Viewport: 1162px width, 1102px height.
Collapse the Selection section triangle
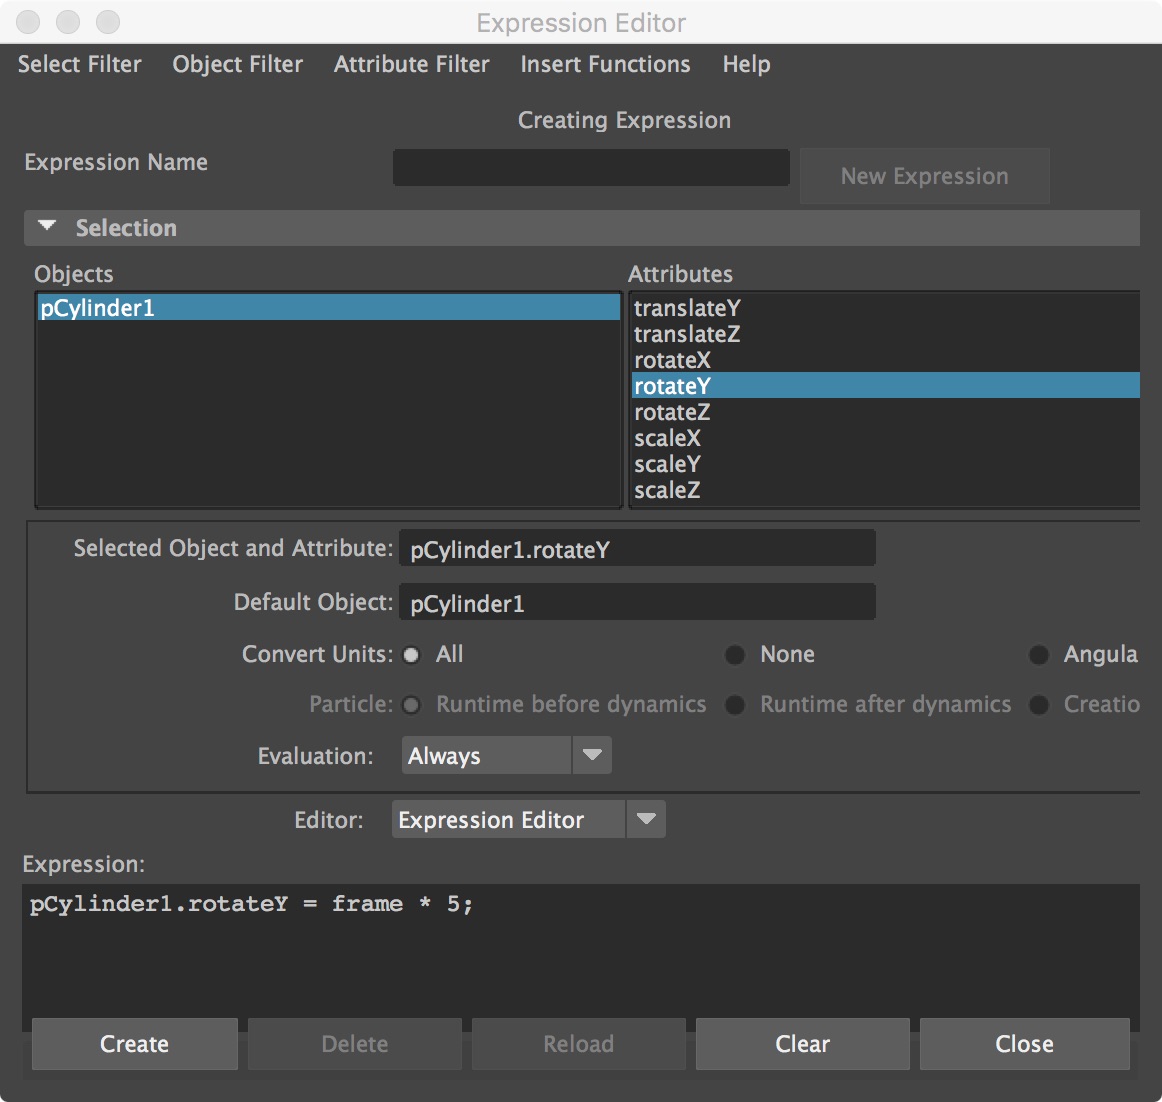(x=47, y=227)
